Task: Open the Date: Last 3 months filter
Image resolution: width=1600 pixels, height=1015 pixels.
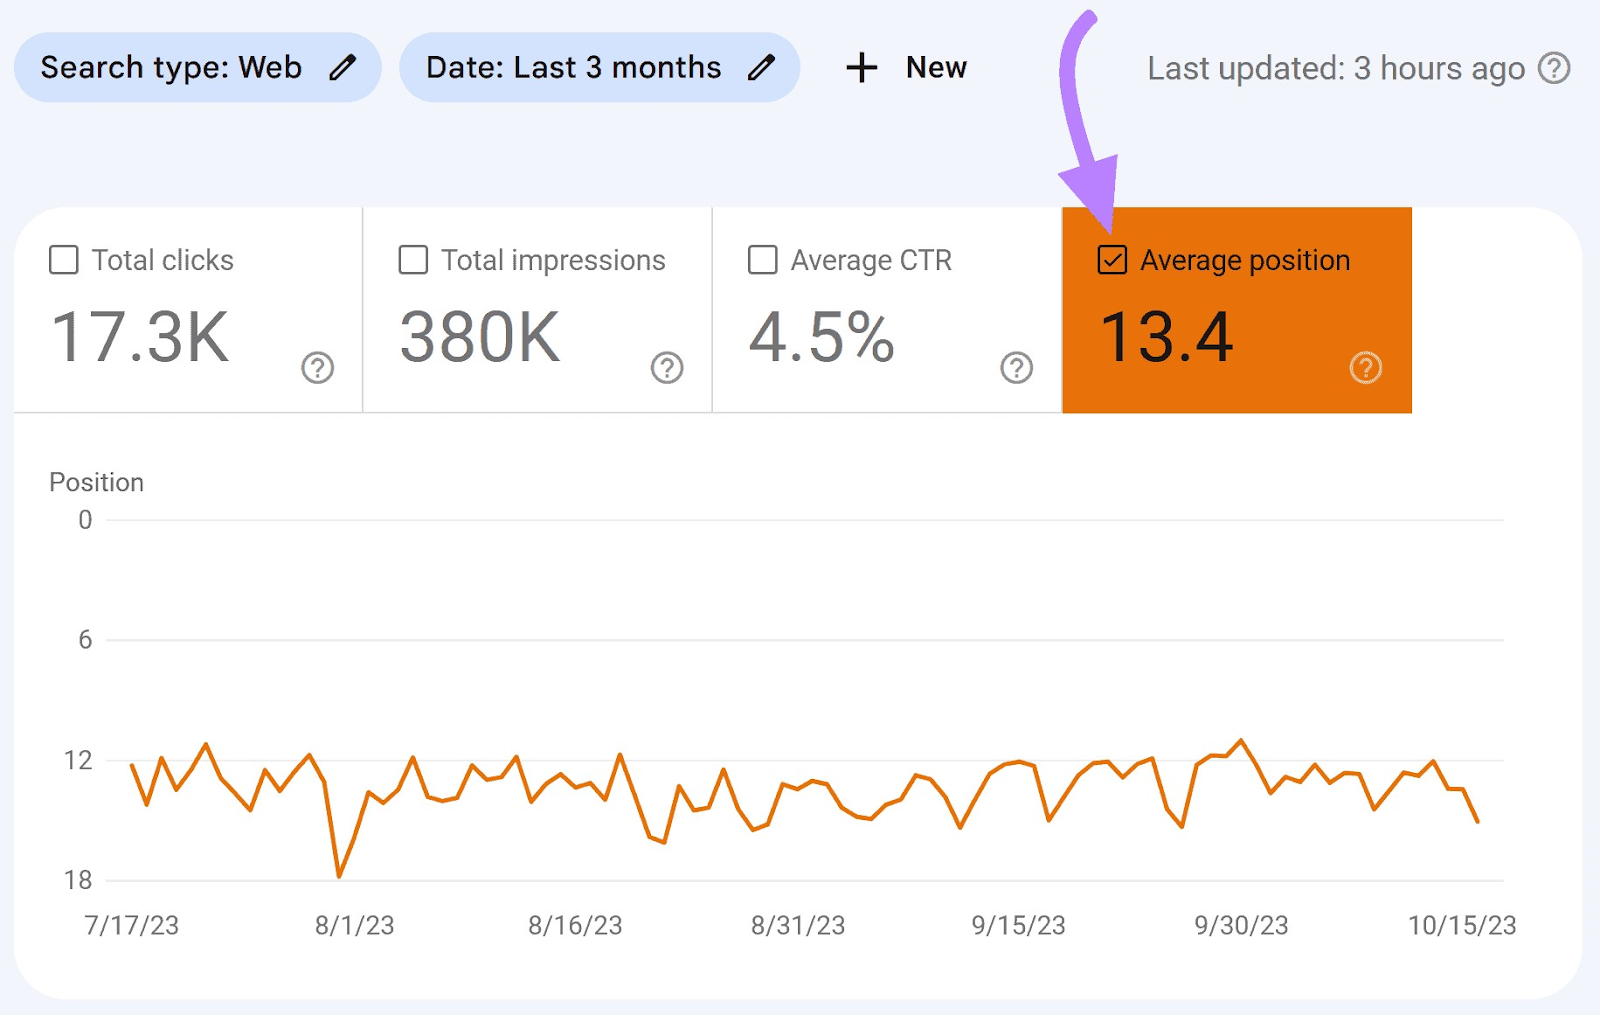Action: click(573, 68)
